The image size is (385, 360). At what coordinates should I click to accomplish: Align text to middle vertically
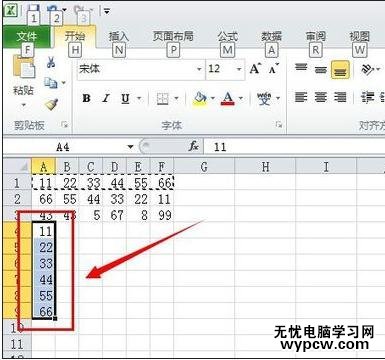click(320, 69)
